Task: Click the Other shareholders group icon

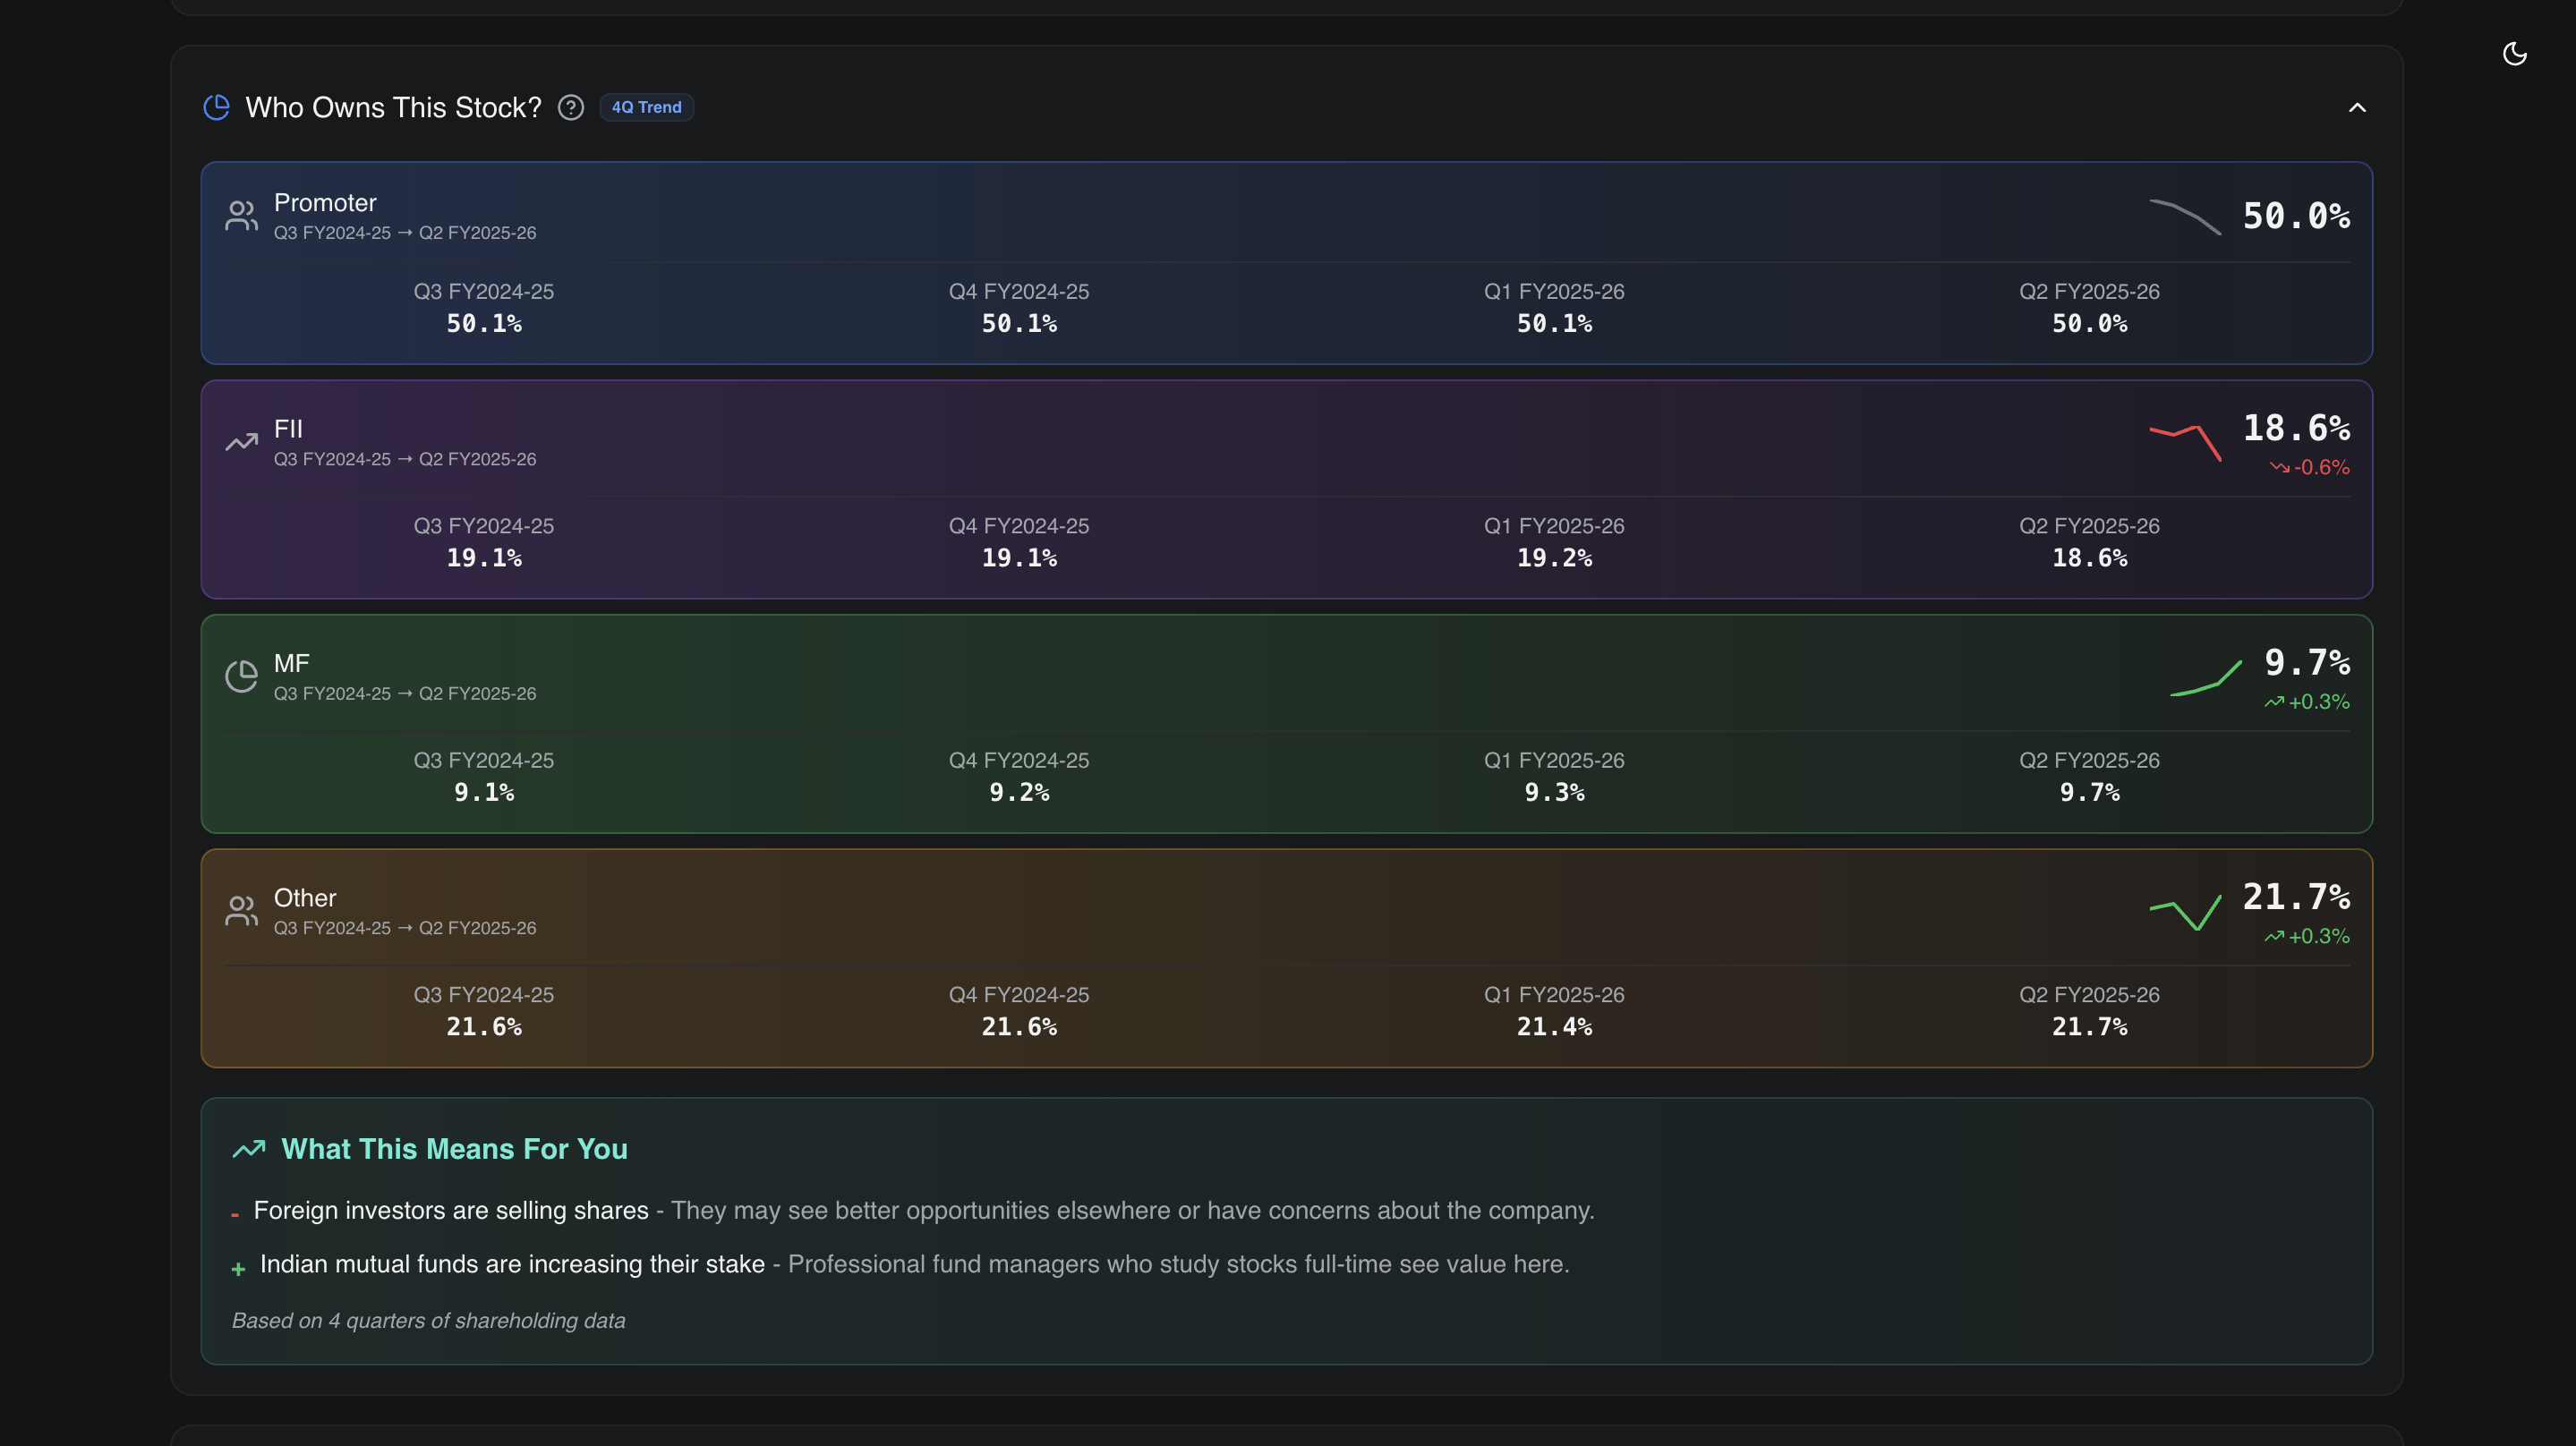Action: (240, 910)
